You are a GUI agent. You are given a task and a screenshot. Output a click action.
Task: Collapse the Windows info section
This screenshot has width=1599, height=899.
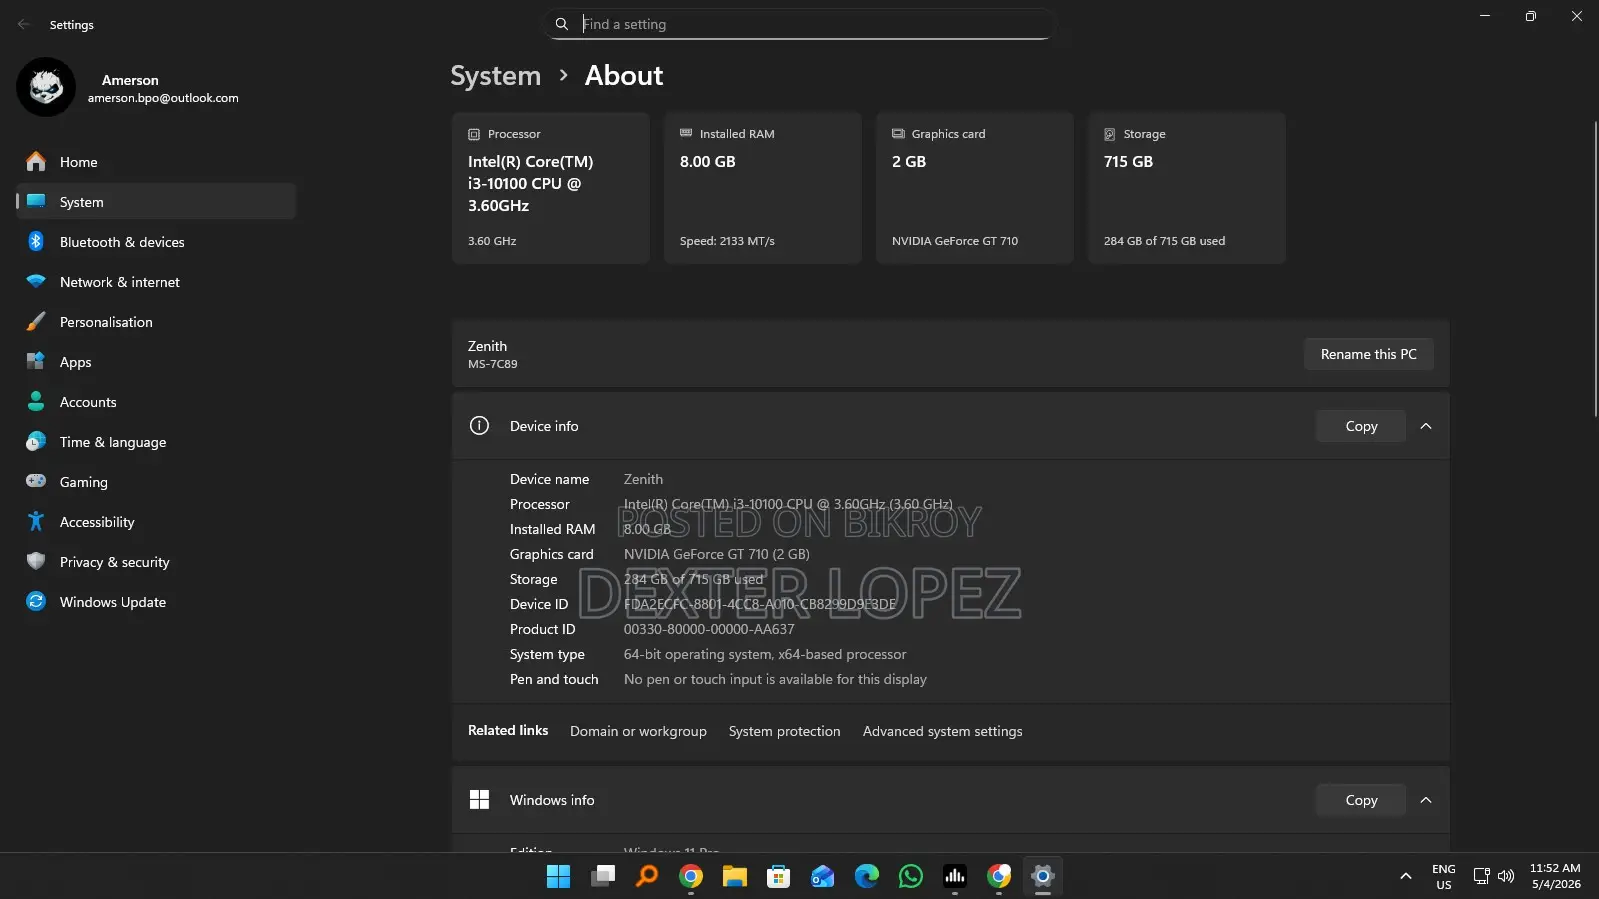point(1426,800)
